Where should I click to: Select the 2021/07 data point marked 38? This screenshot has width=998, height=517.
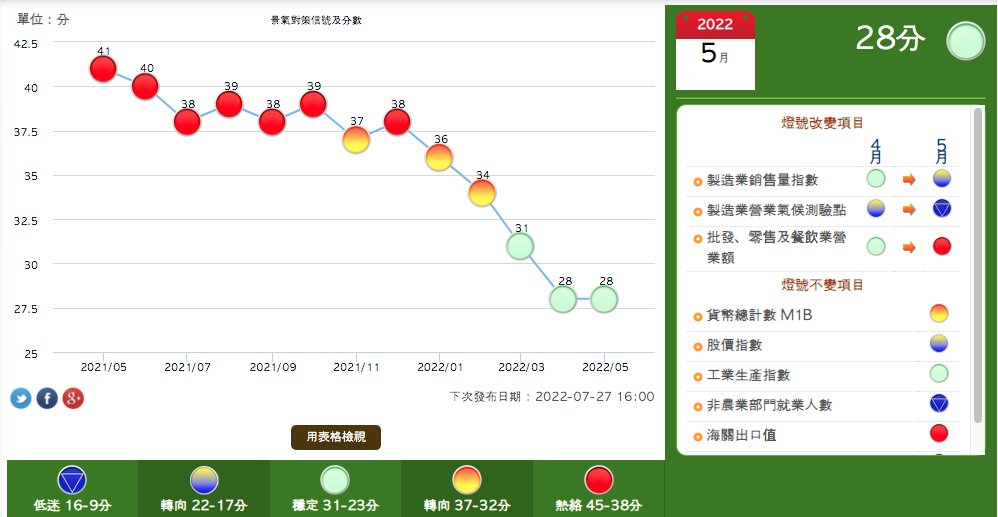[x=187, y=122]
